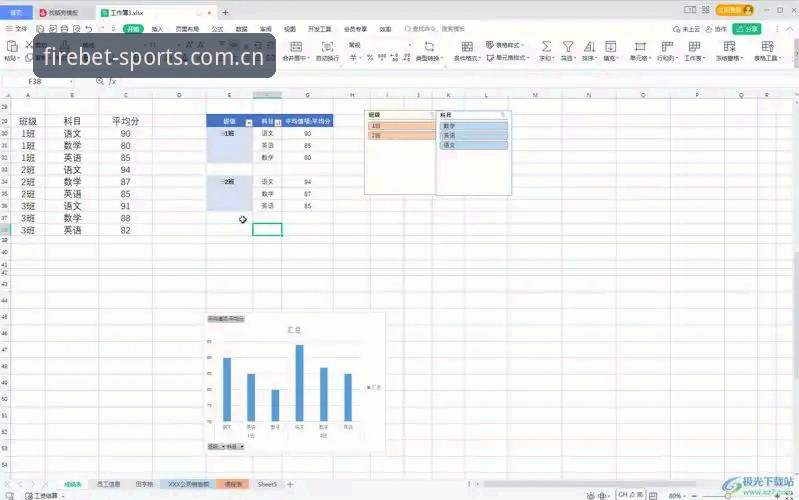Viewport: 799px width, 500px height.
Task: Open the Name Box dropdown arrow
Action: (71, 82)
